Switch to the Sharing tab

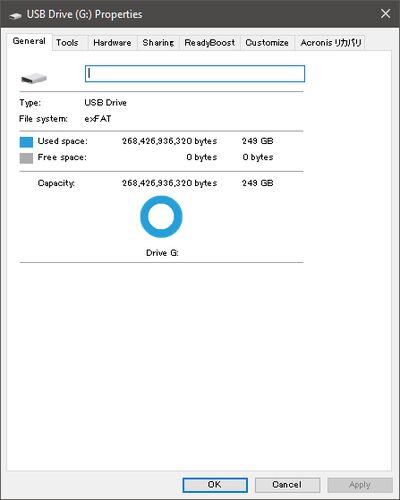coord(158,43)
